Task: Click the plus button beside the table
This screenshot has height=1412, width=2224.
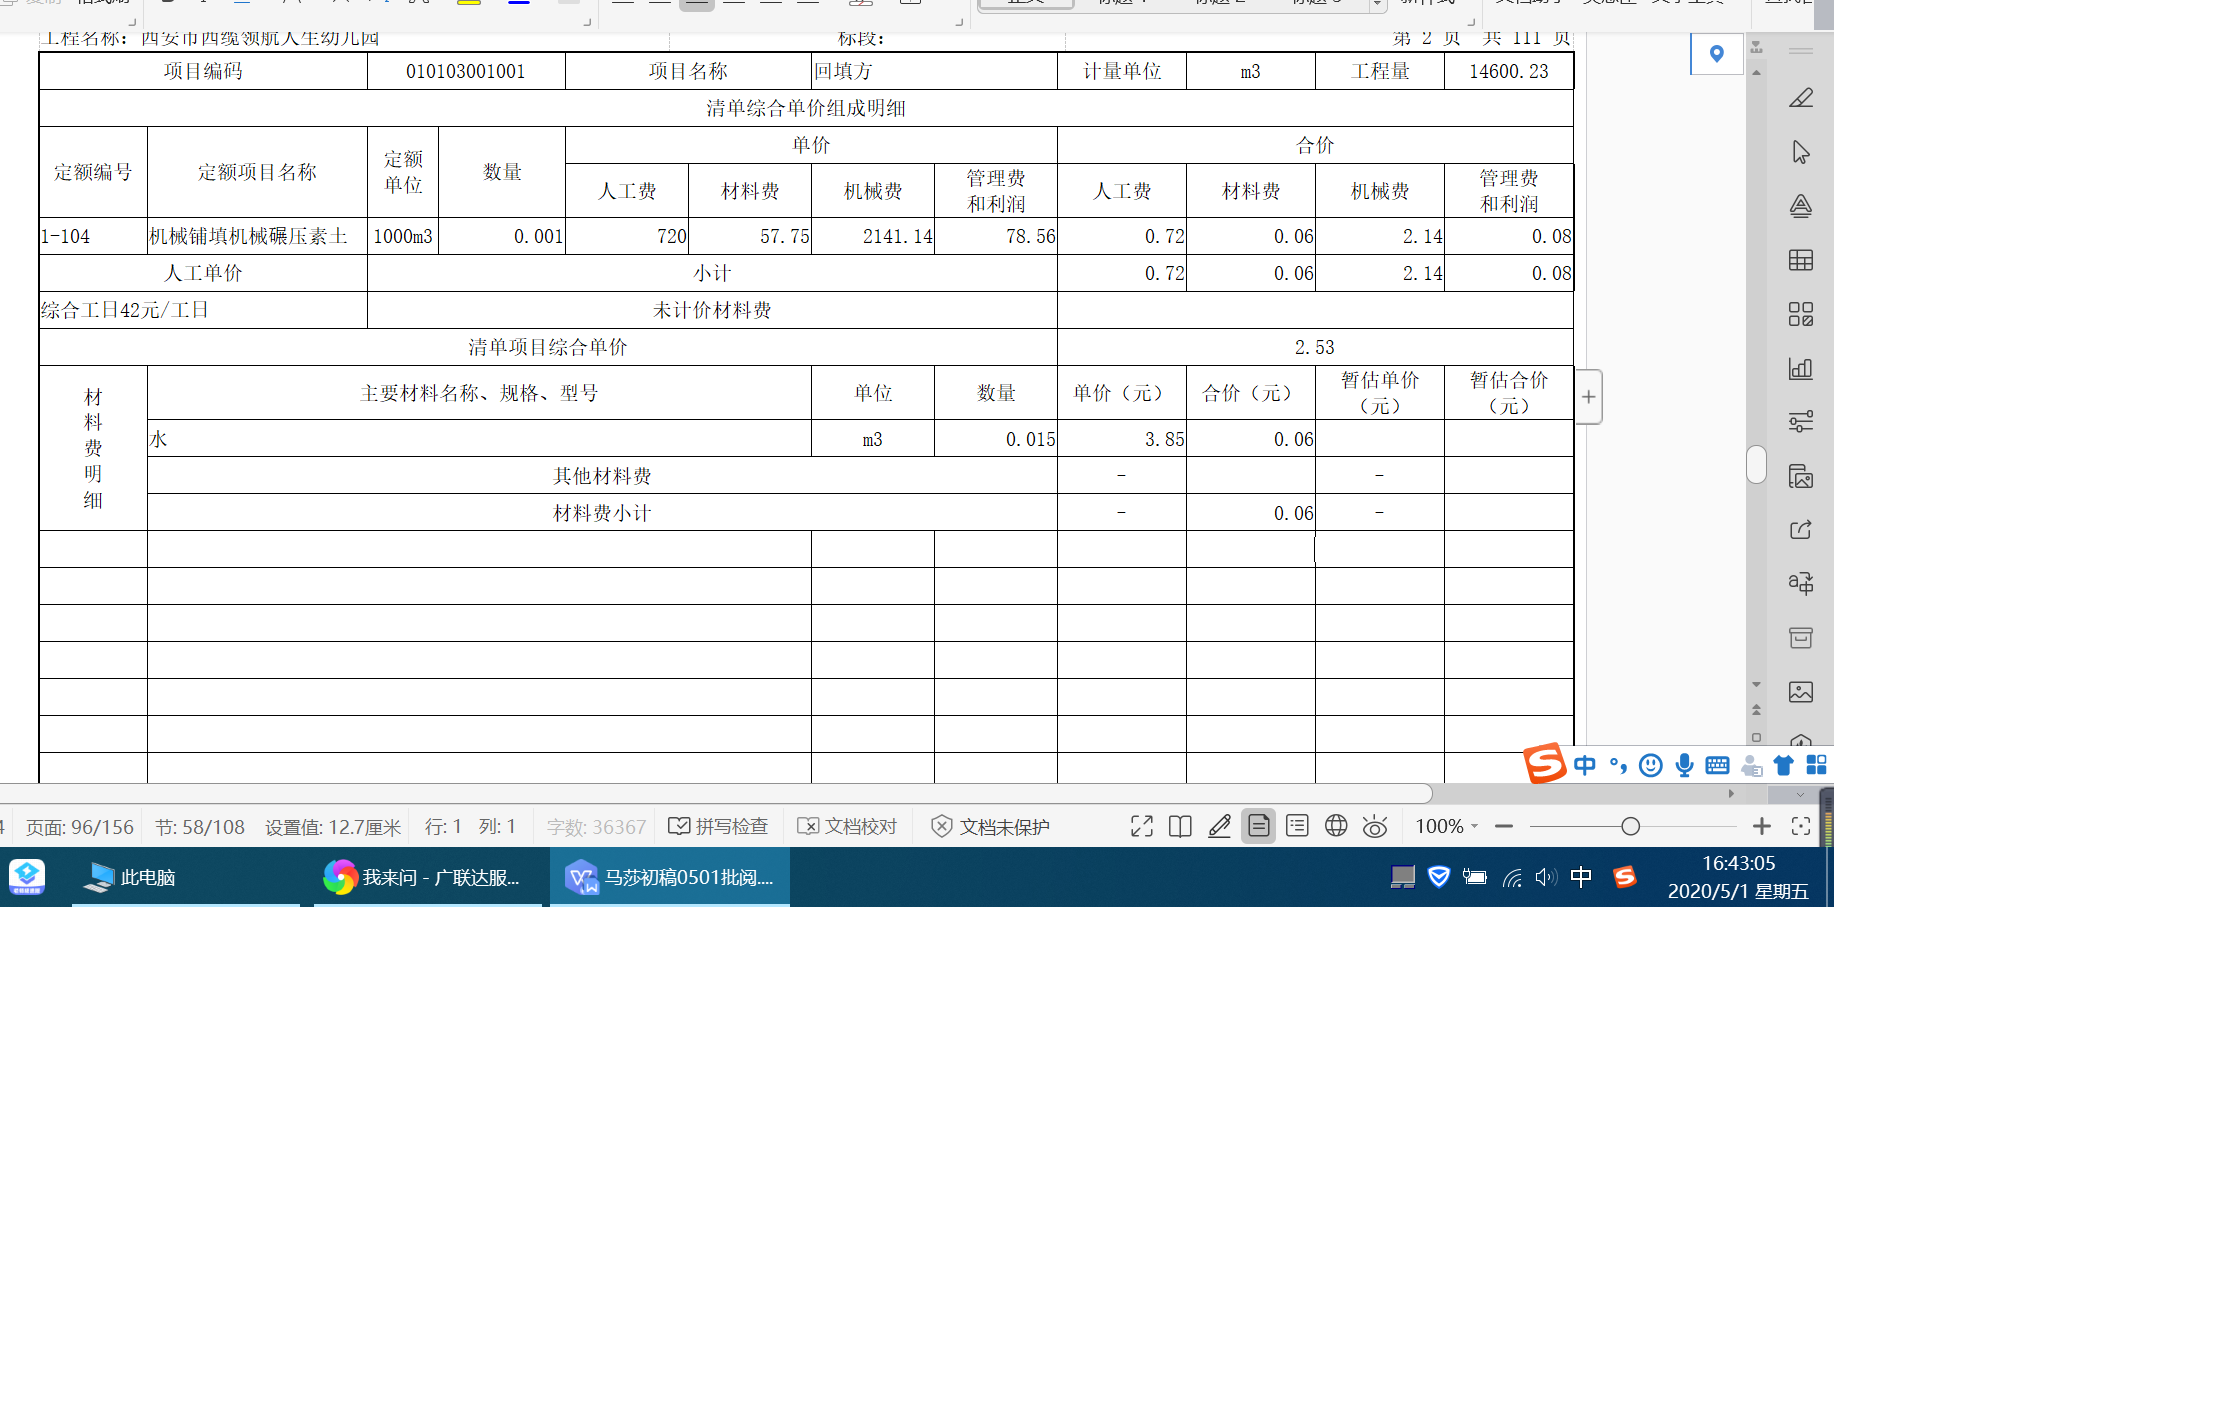Action: (1588, 397)
